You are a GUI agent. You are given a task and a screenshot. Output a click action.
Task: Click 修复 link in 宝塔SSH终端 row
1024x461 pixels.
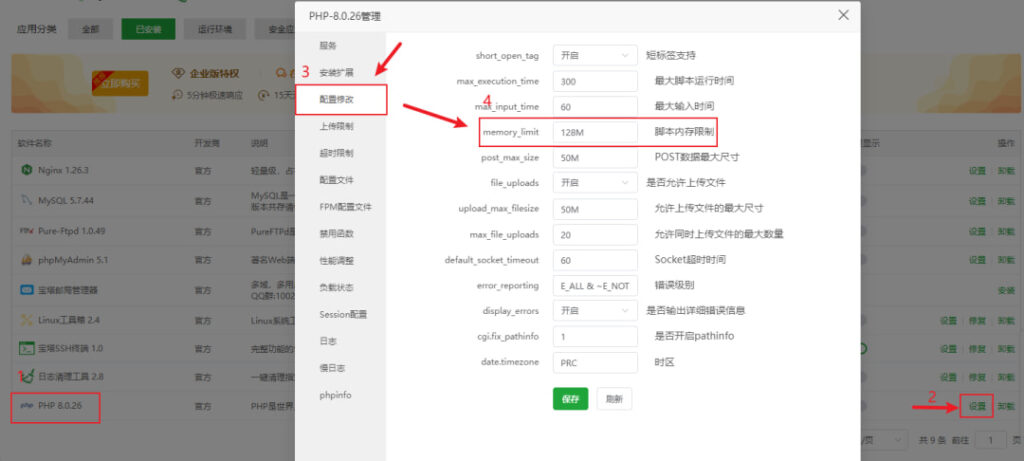pyautogui.click(x=977, y=349)
